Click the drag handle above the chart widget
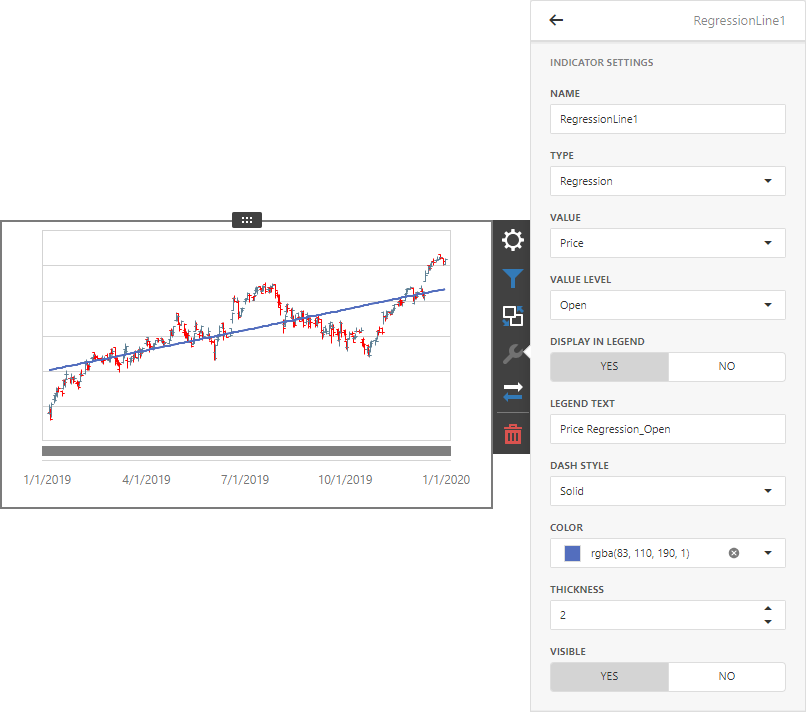The height and width of the screenshot is (712, 806). tap(246, 219)
